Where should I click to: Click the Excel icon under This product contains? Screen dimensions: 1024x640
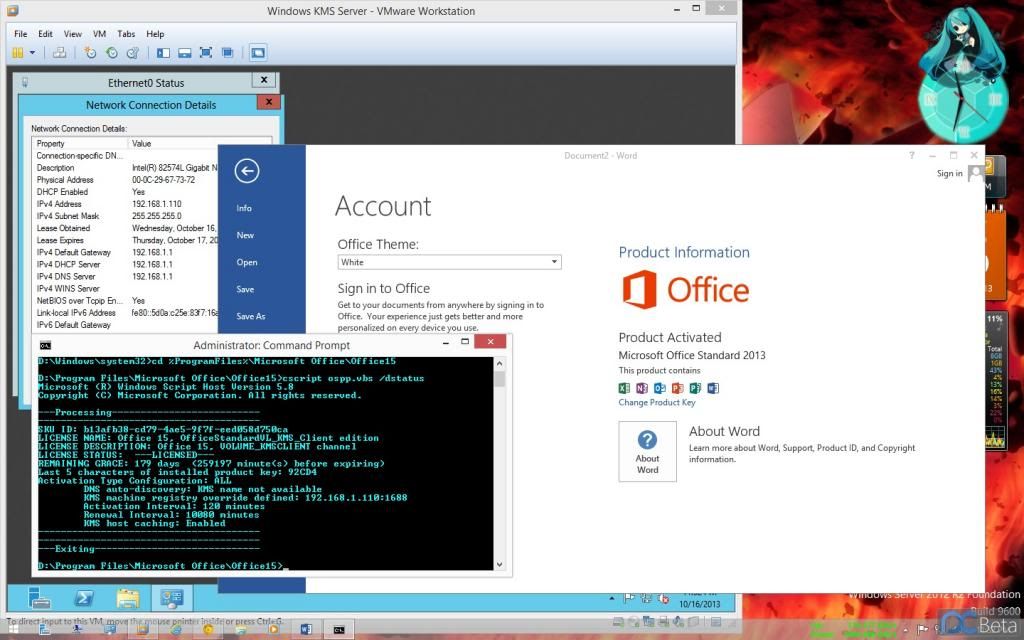click(x=624, y=388)
